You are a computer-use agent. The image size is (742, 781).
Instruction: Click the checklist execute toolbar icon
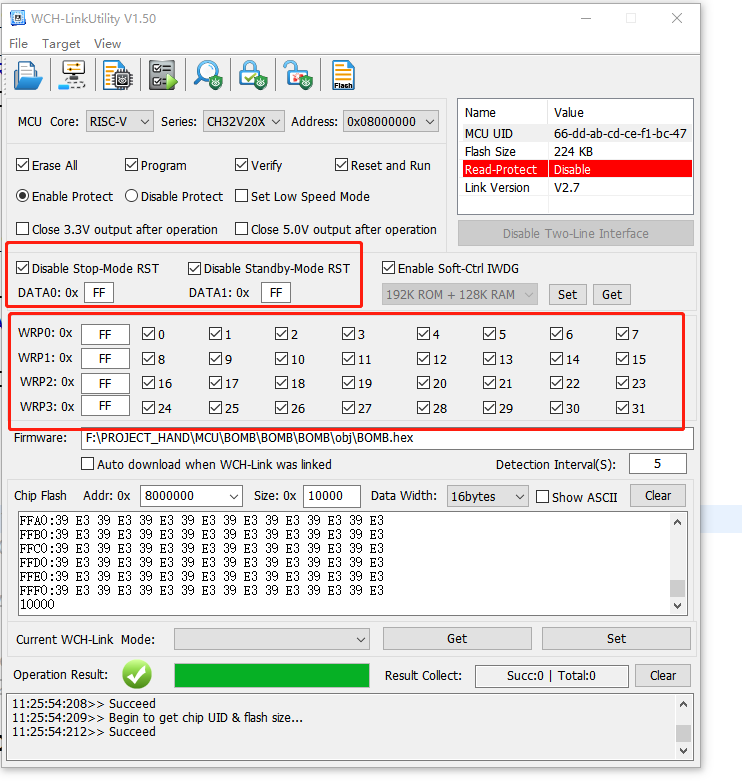coord(162,76)
